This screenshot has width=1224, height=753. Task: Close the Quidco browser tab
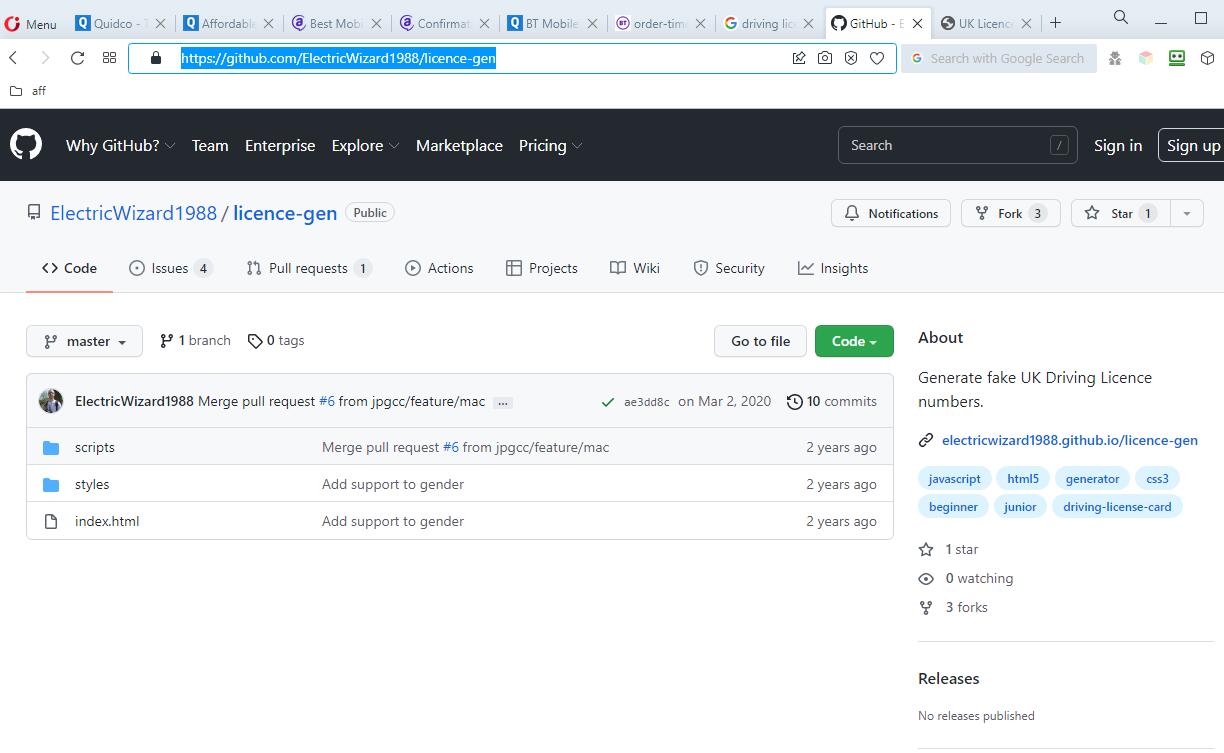point(161,23)
